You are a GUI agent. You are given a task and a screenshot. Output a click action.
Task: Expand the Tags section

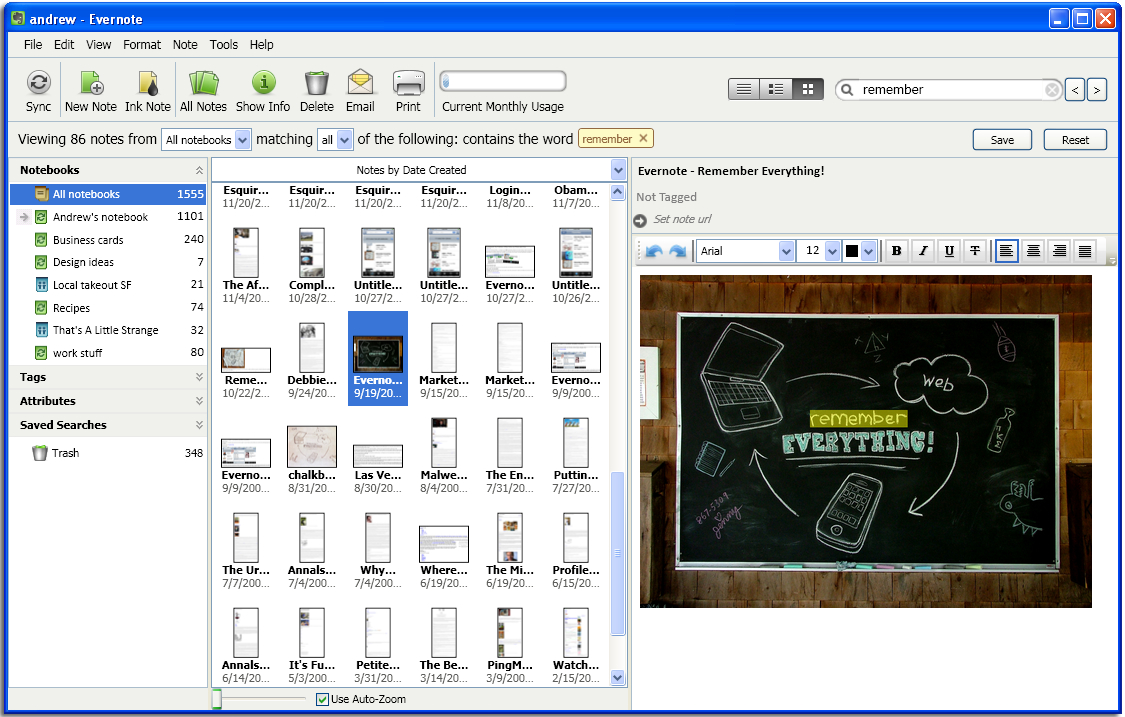tap(199, 377)
